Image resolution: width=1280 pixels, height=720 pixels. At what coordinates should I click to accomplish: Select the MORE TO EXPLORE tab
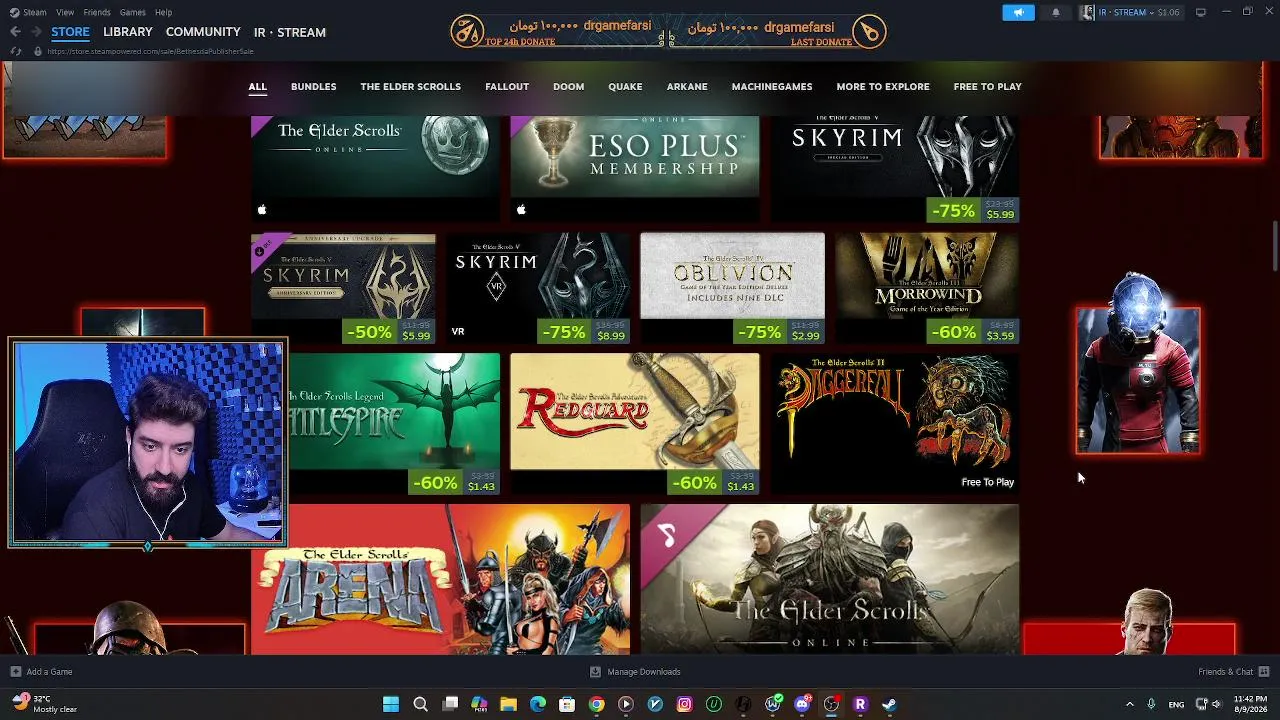tap(883, 87)
